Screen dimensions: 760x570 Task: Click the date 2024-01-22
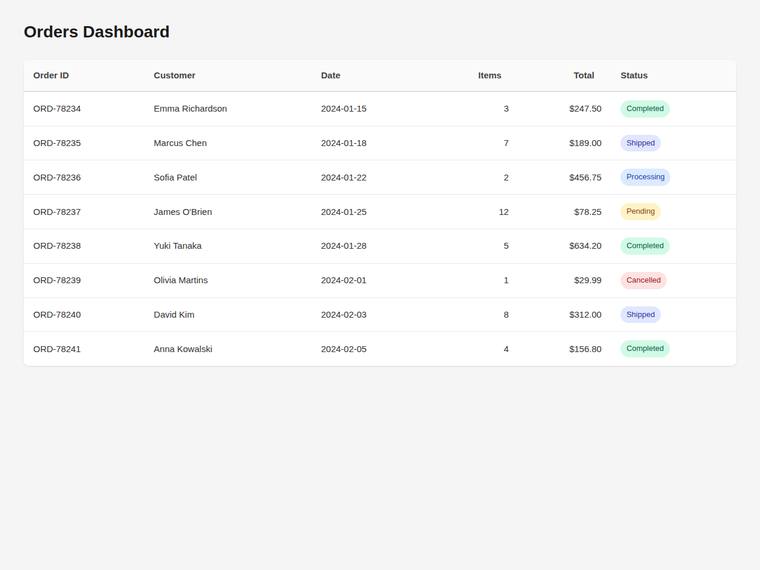pyautogui.click(x=344, y=177)
